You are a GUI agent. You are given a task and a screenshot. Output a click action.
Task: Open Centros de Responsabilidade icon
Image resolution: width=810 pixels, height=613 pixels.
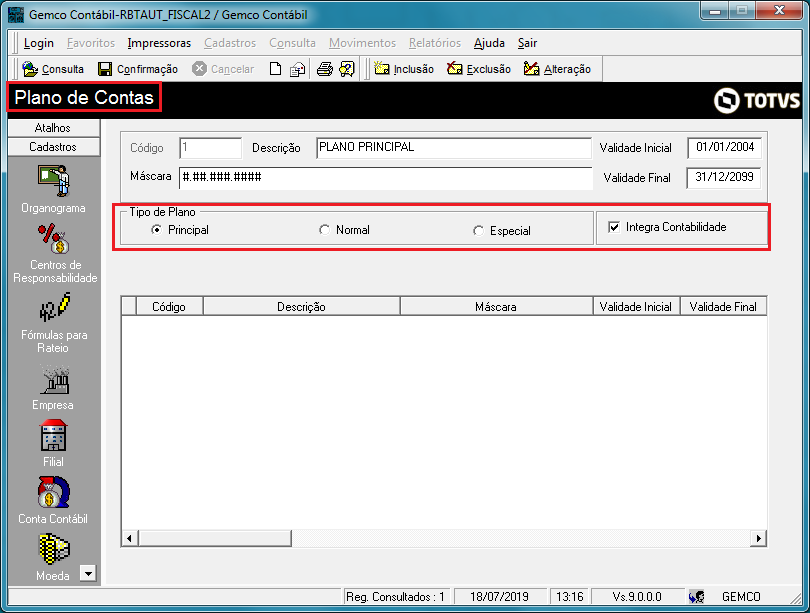54,239
